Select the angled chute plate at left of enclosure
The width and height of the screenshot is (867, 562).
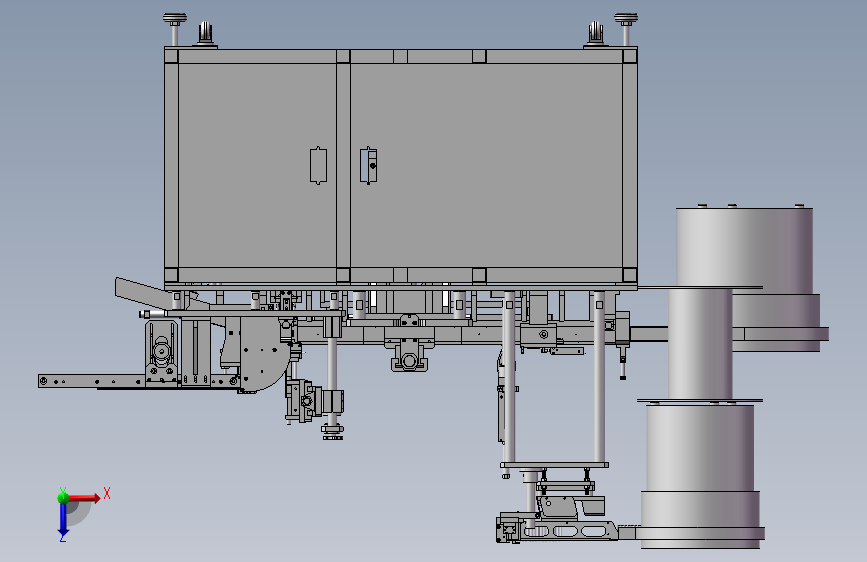(143, 294)
